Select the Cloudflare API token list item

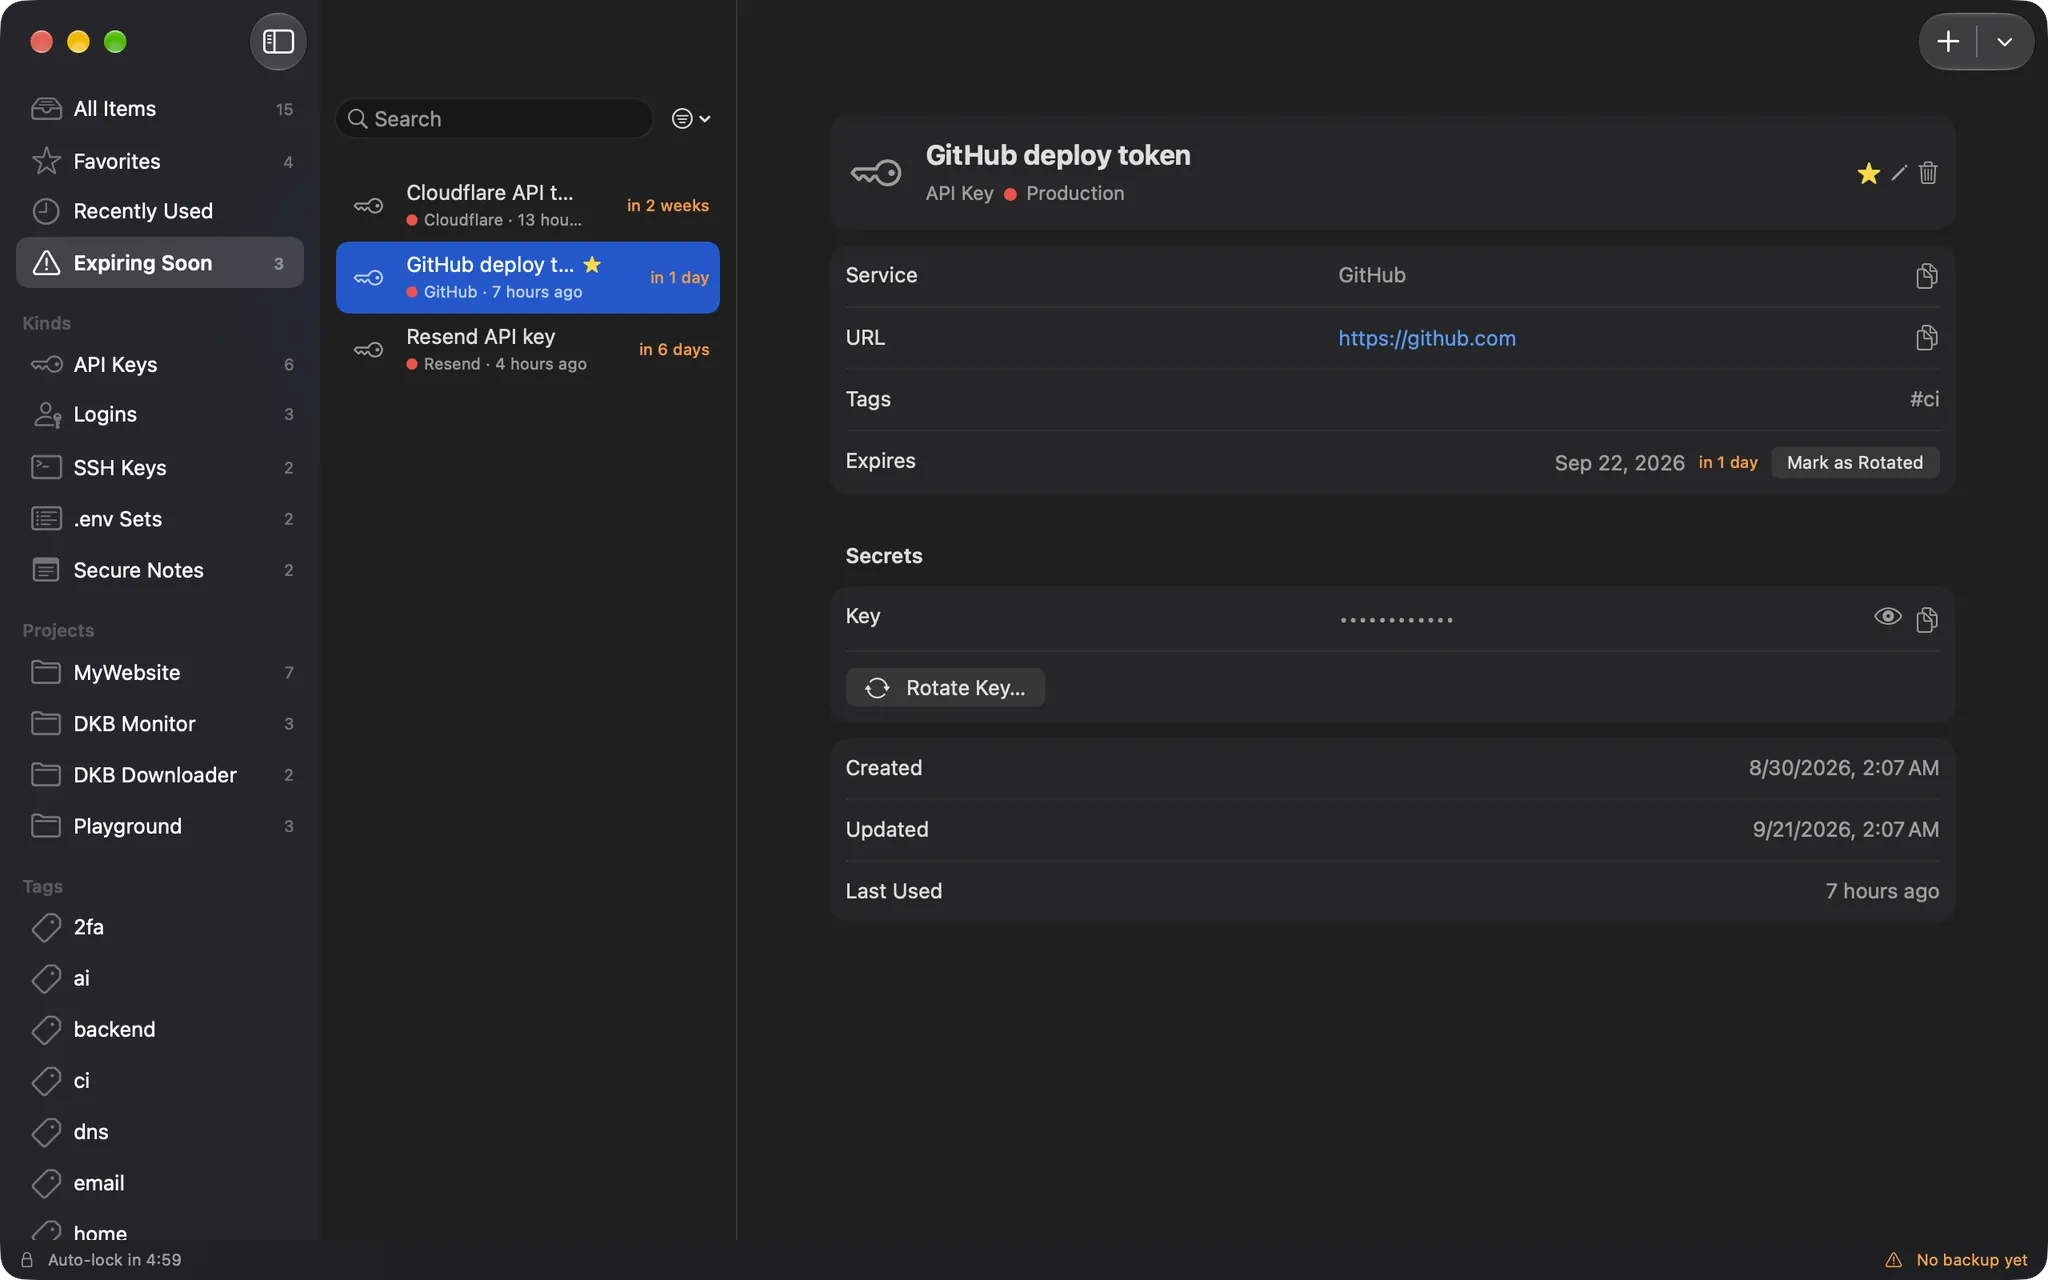click(528, 206)
